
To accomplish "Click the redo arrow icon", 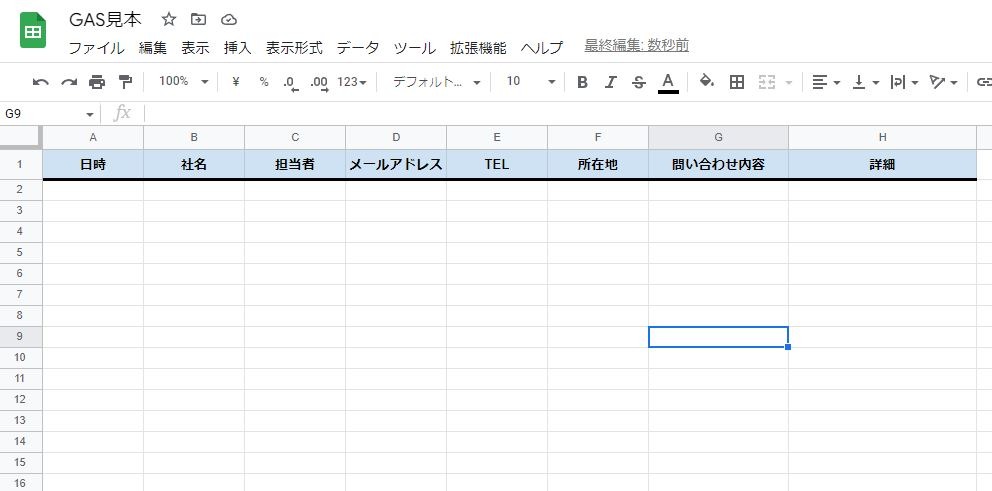I will click(x=69, y=82).
